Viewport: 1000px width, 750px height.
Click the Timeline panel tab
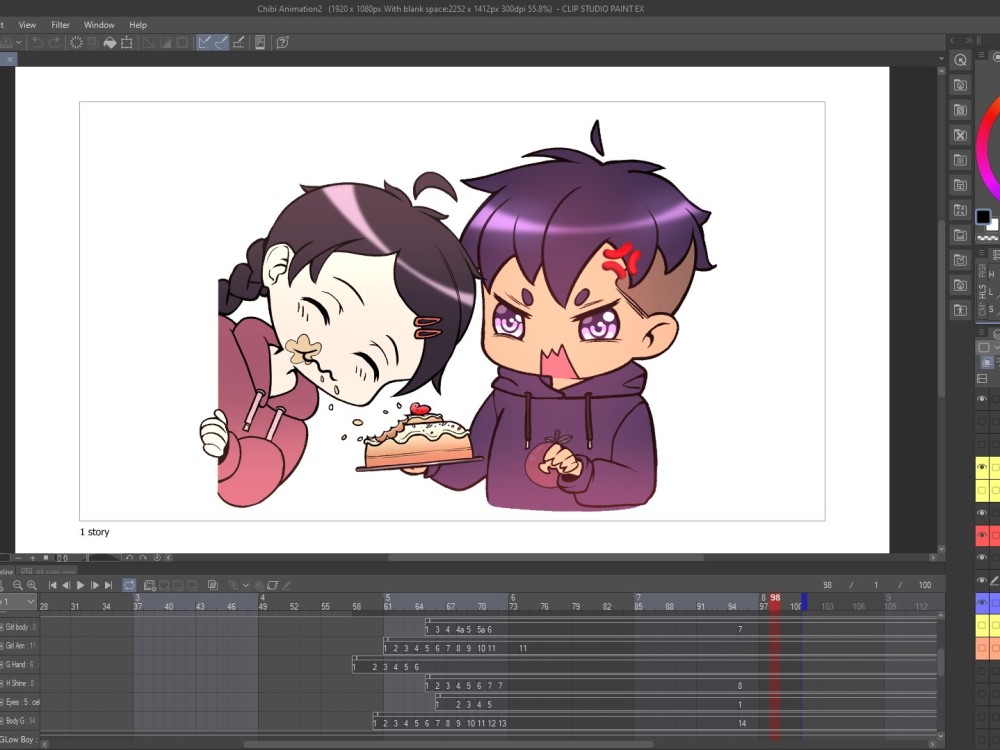6,571
